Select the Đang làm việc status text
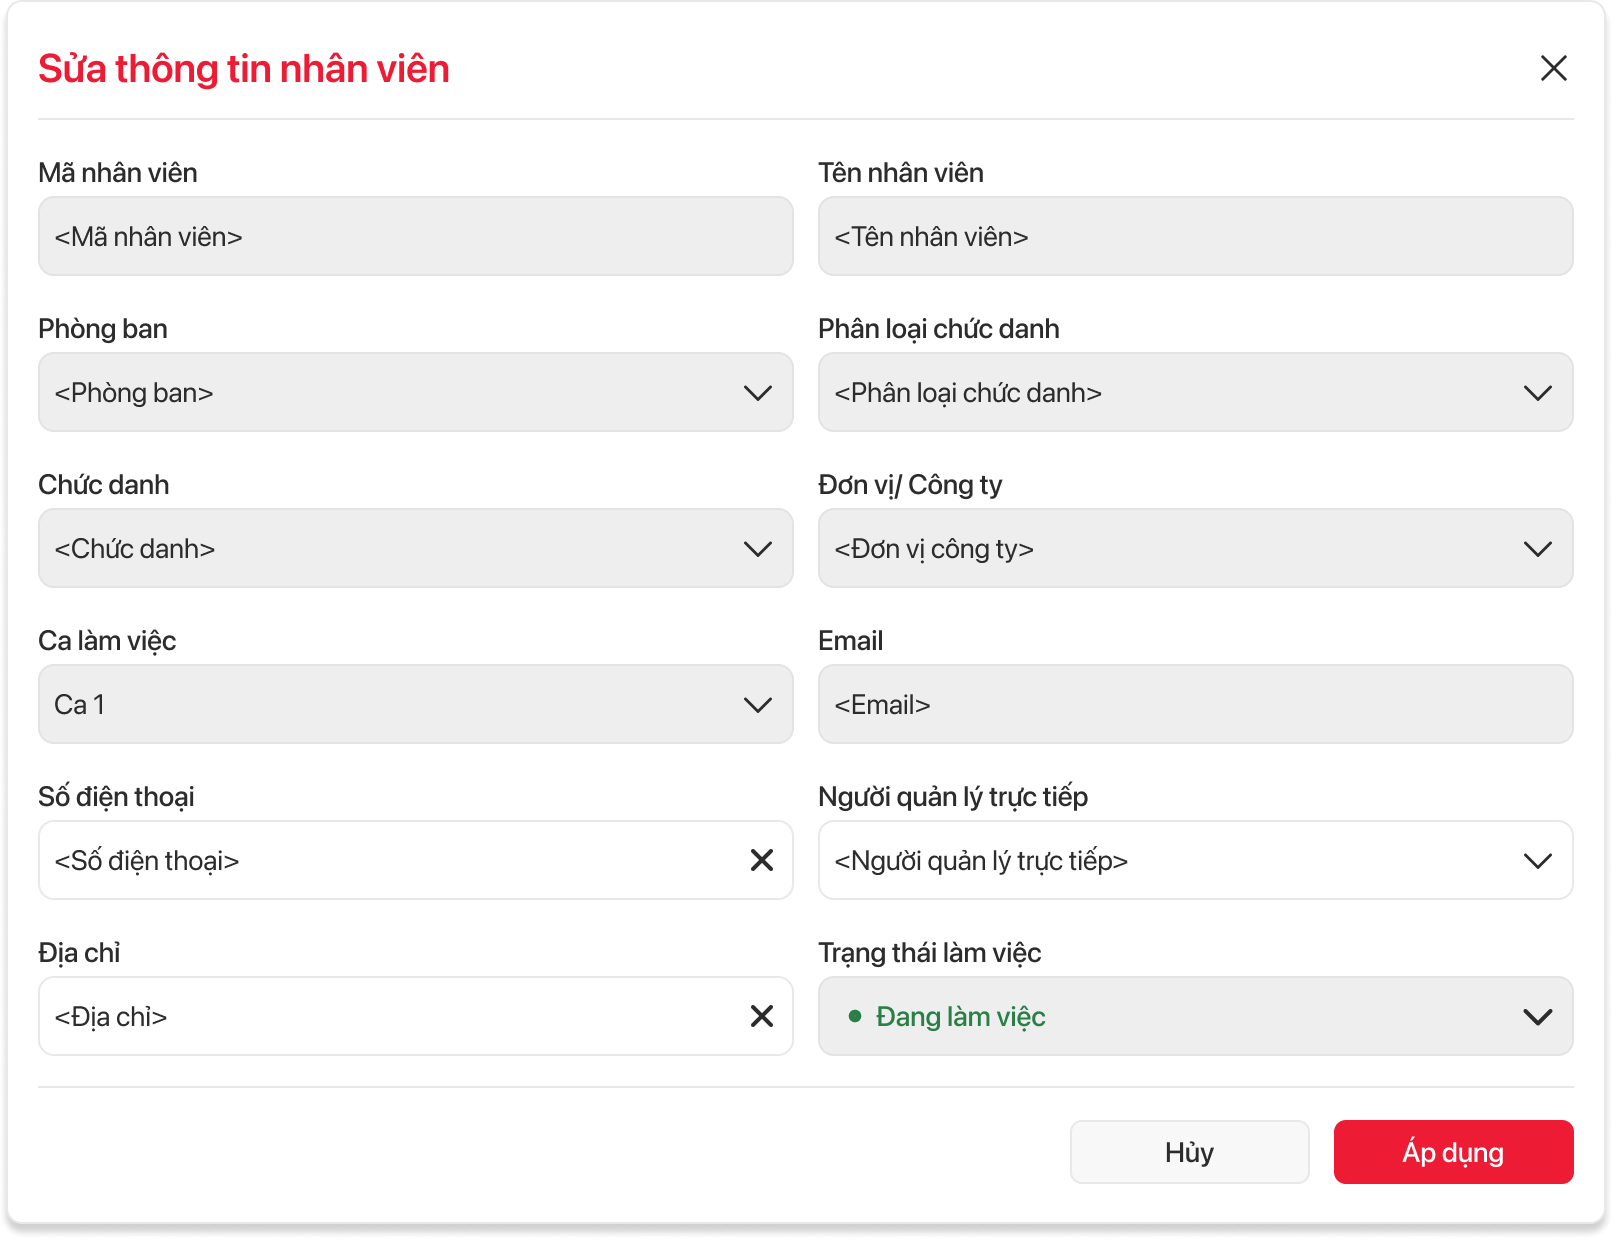The width and height of the screenshot is (1612, 1239). (960, 1017)
